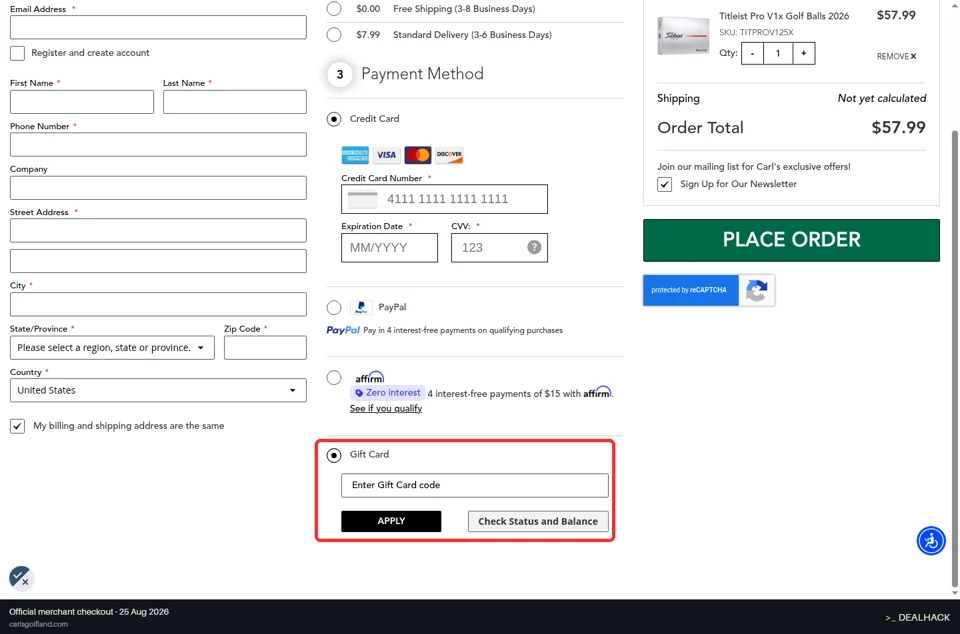The image size is (960, 634).
Task: Open the CVV help question mark
Action: (534, 247)
